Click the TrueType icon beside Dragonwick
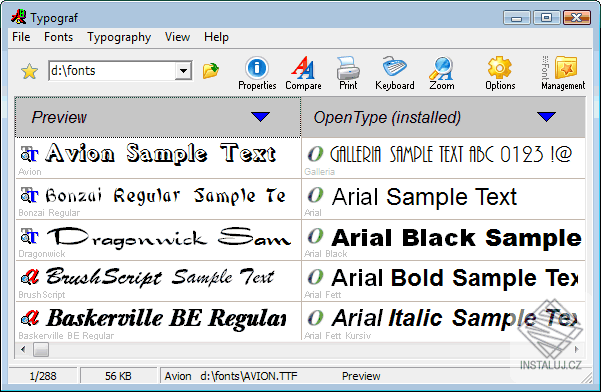The height and width of the screenshot is (392, 601). coord(30,236)
